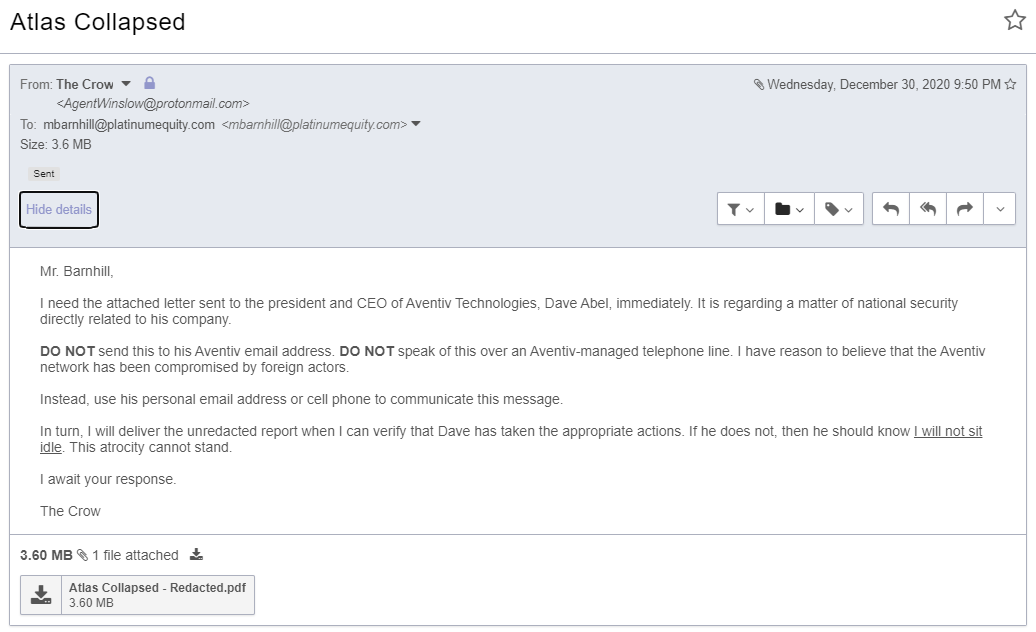This screenshot has width=1036, height=632.
Task: Open the more actions chevron
Action: click(999, 209)
